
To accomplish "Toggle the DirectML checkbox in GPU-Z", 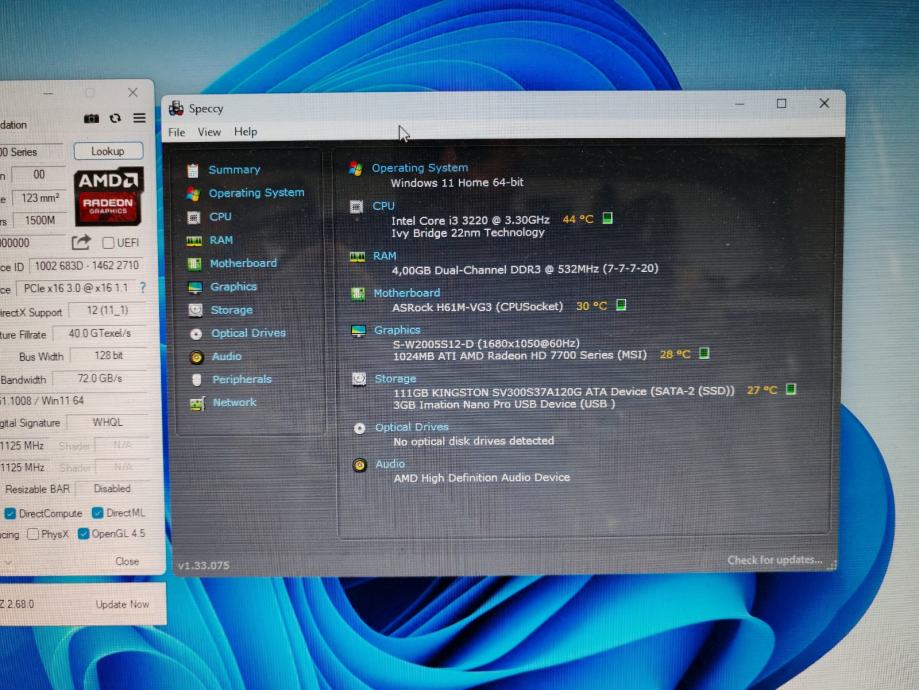I will 98,513.
